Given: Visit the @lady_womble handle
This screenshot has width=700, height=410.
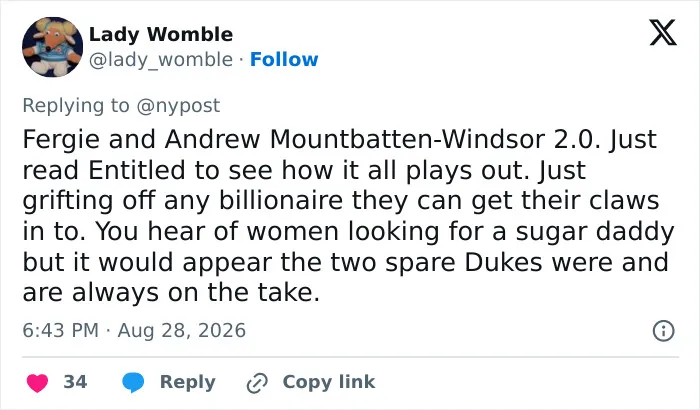Looking at the screenshot, I should (x=161, y=59).
